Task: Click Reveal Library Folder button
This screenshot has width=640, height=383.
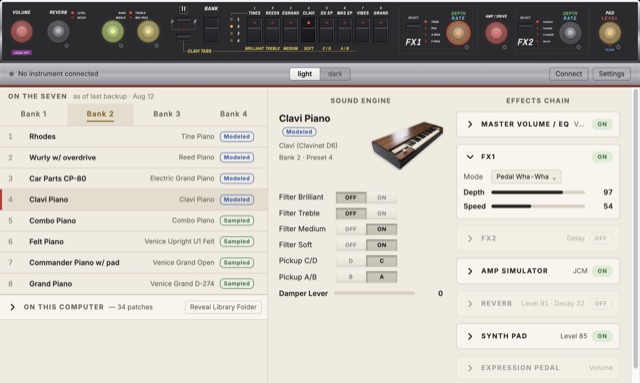Action: point(223,307)
